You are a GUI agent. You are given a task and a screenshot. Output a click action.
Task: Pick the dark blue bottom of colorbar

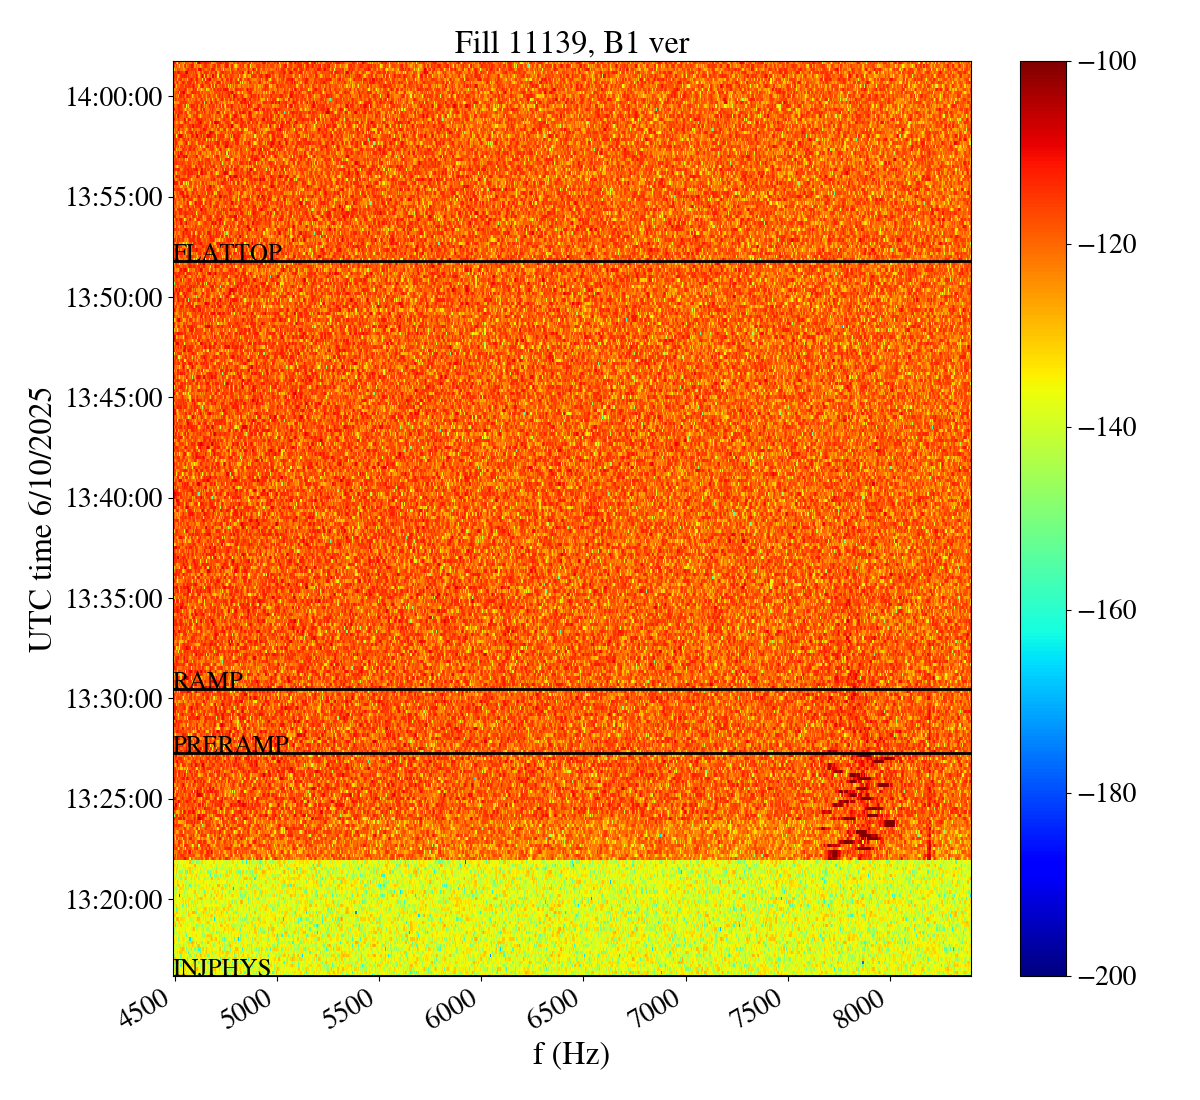(1043, 966)
